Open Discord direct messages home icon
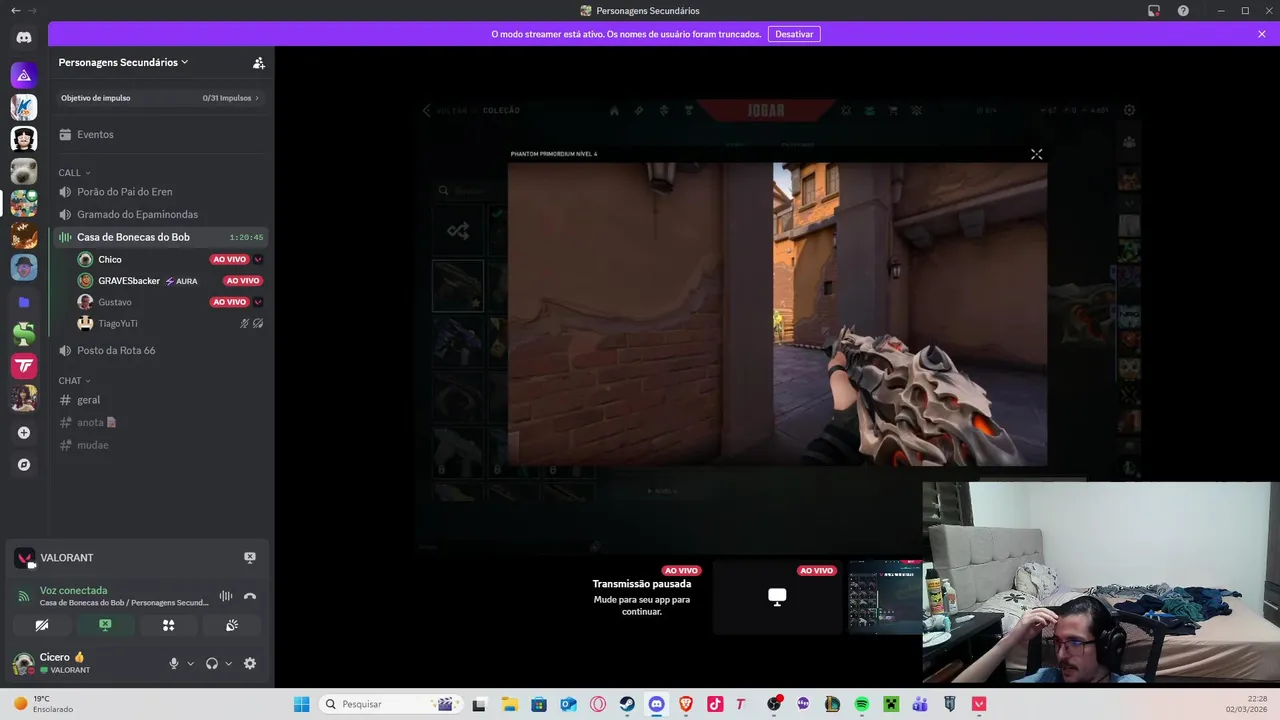The width and height of the screenshot is (1280, 720). tap(24, 38)
